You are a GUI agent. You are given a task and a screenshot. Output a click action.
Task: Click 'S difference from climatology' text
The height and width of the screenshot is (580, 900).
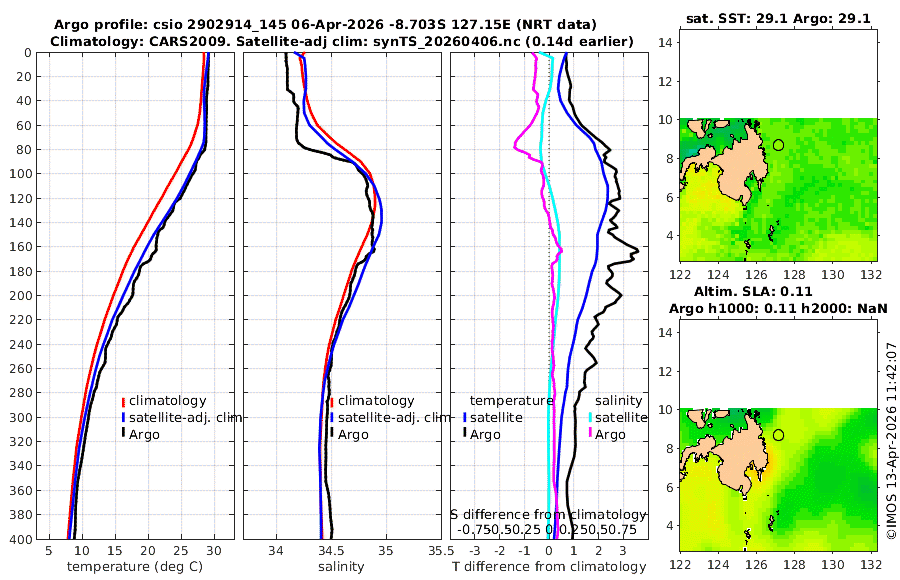point(549,514)
